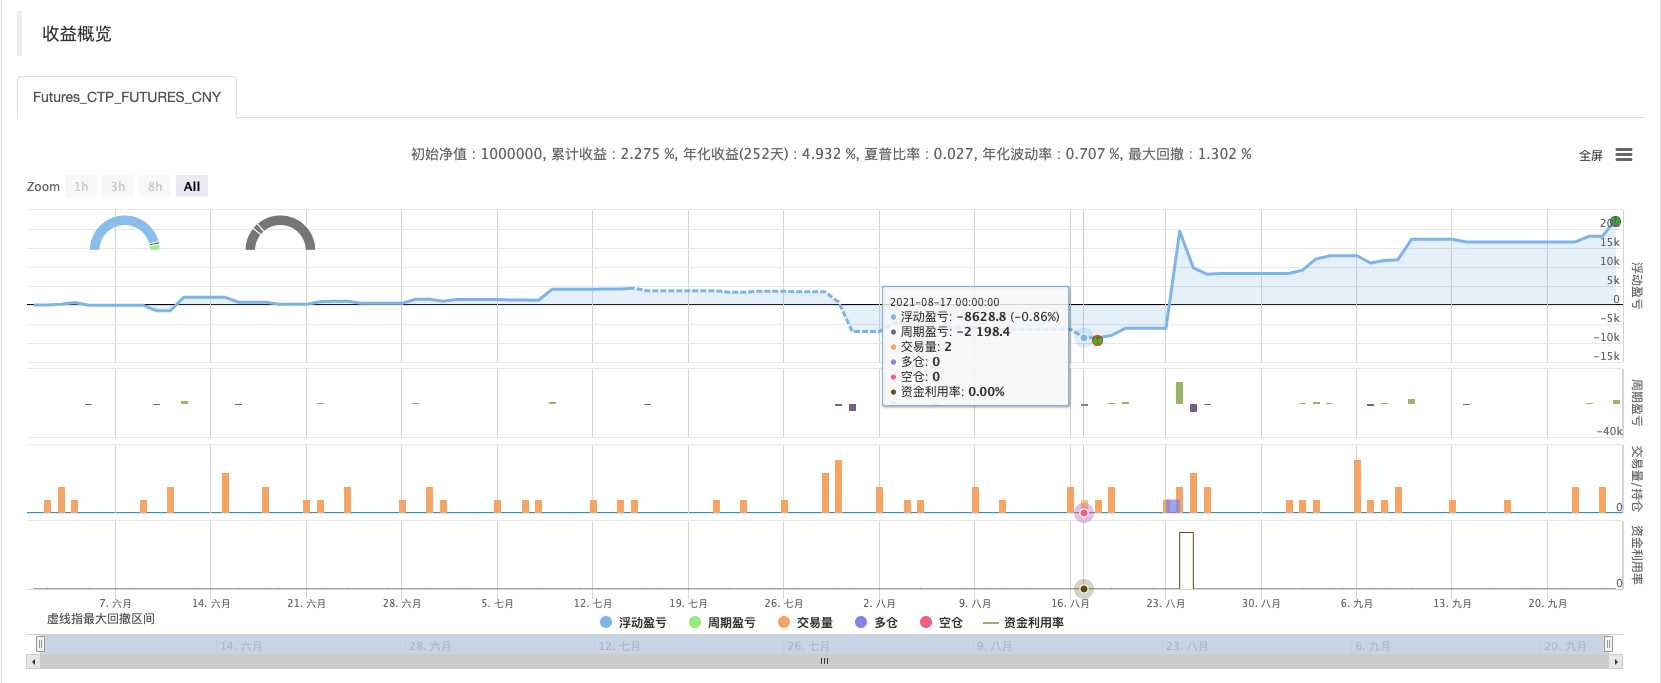Select the Futures_CTP_FUTURES_CNY tab
This screenshot has width=1661, height=683.
[127, 97]
